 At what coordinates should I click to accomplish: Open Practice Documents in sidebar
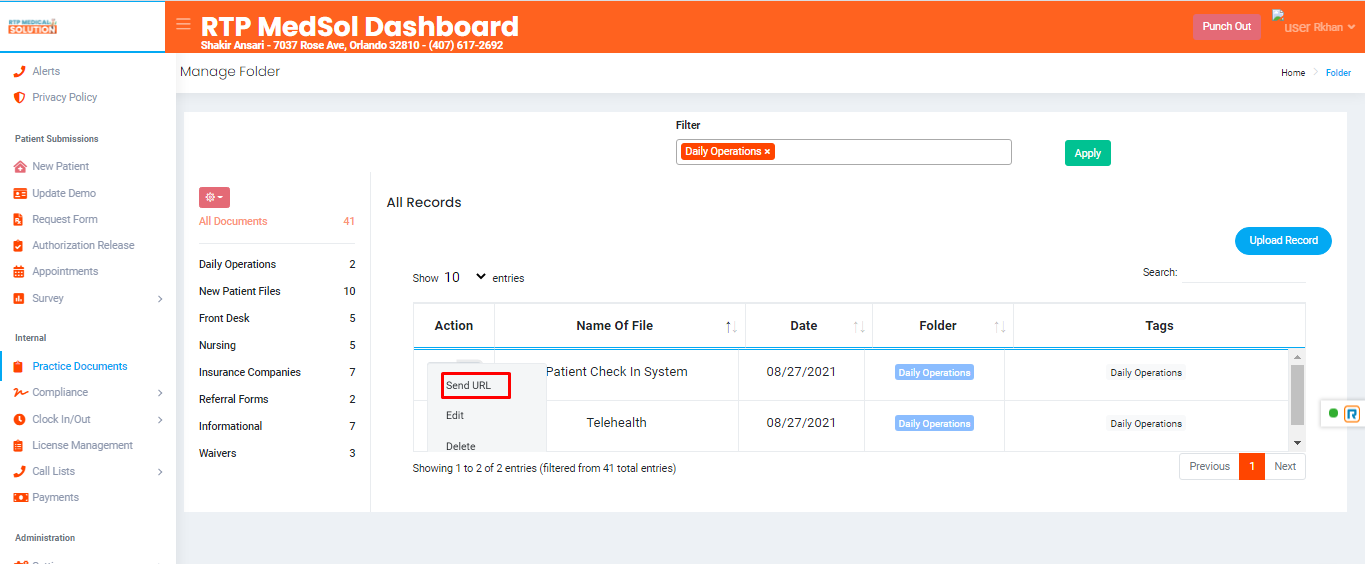pos(80,366)
